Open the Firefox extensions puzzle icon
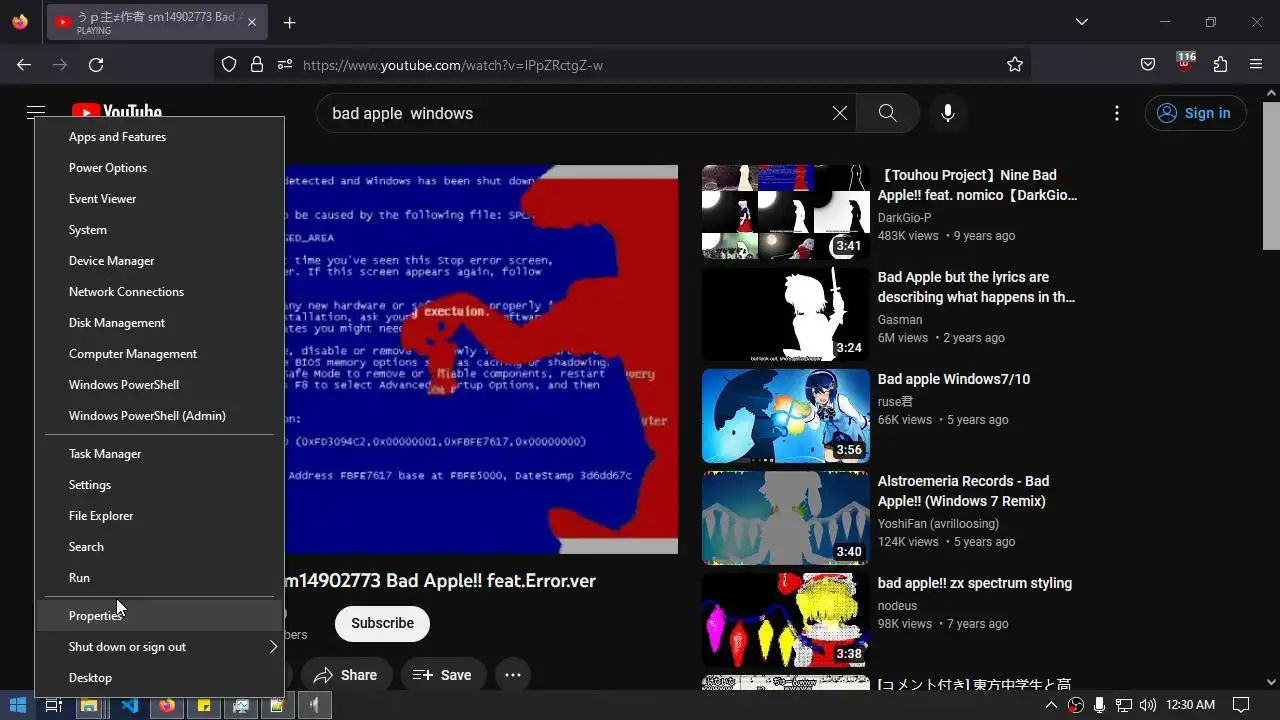The image size is (1280, 720). pyautogui.click(x=1220, y=65)
